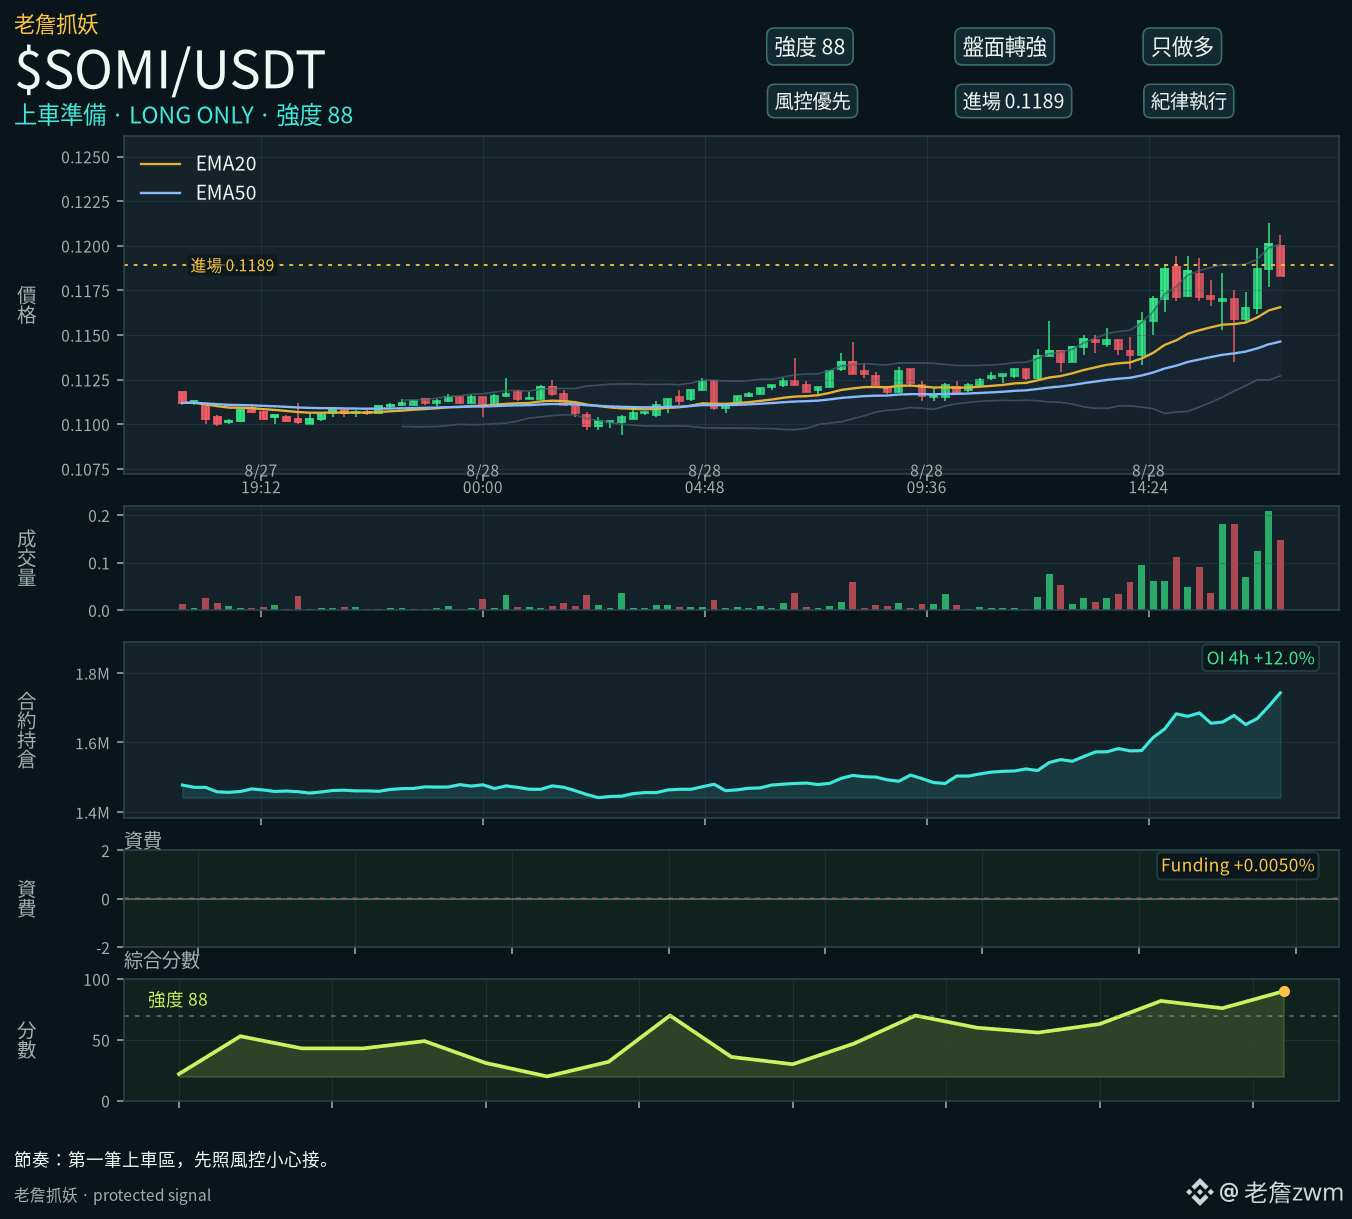This screenshot has width=1352, height=1219.
Task: Click the 老詹抓妖 header at the top
Action: [56, 24]
